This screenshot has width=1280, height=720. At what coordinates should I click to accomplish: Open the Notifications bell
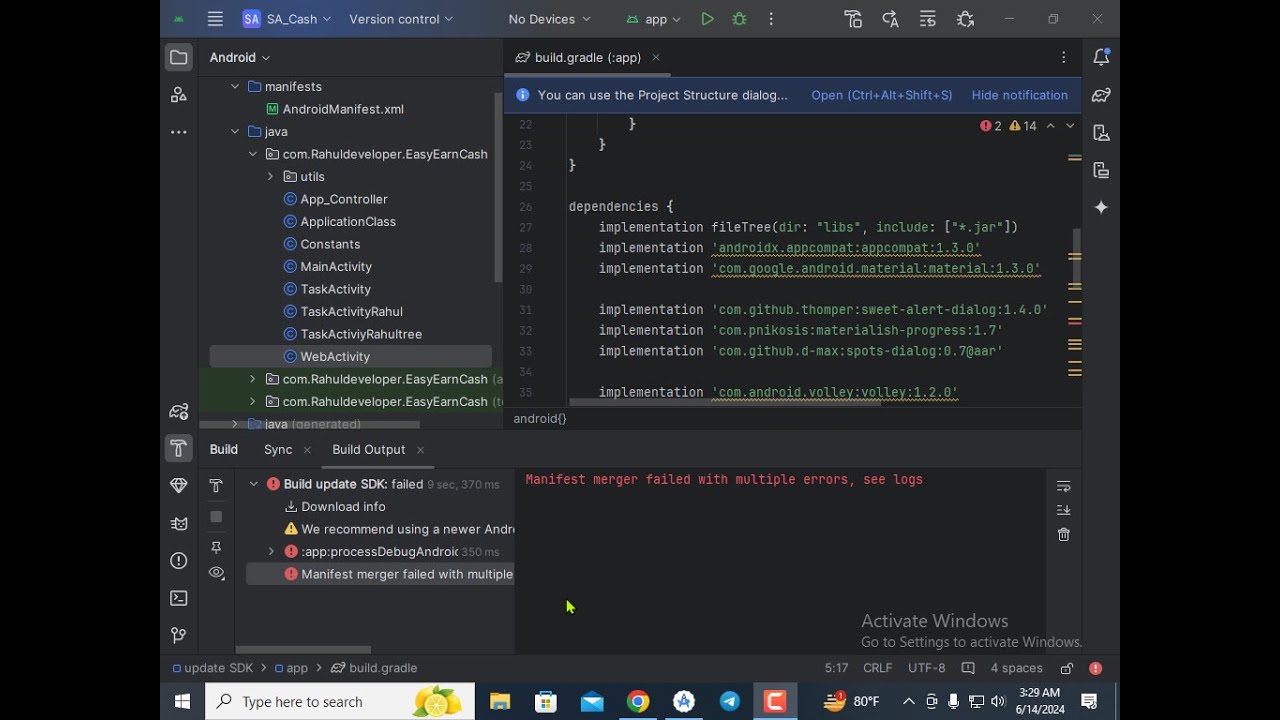pos(1101,57)
